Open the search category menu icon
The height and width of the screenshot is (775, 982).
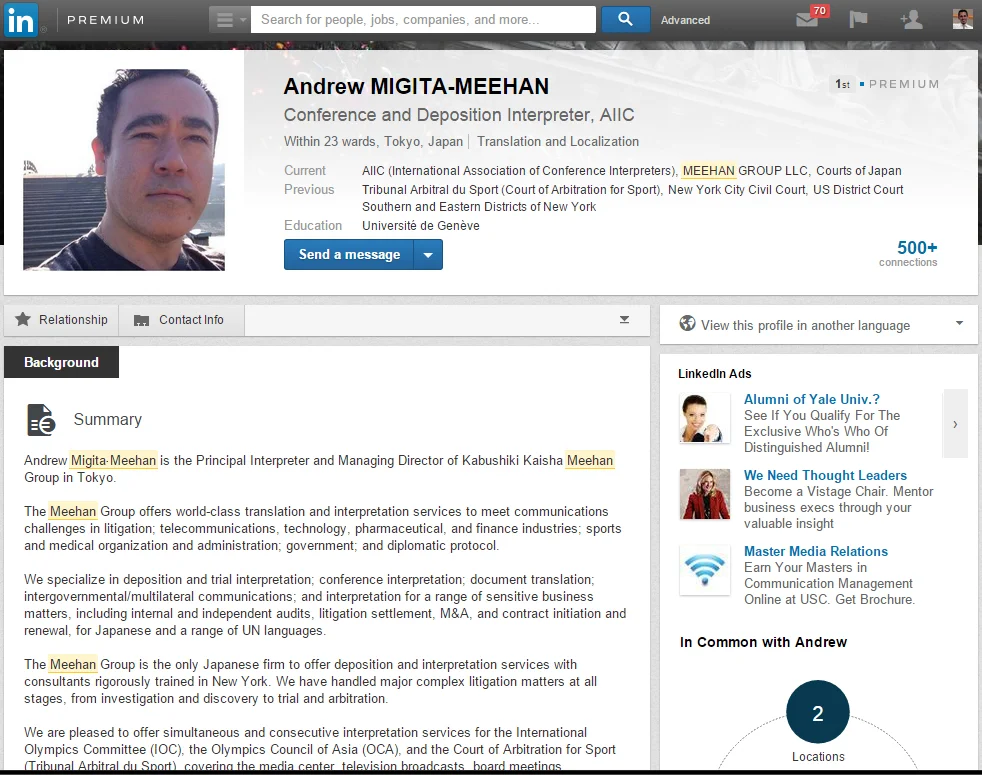point(229,19)
